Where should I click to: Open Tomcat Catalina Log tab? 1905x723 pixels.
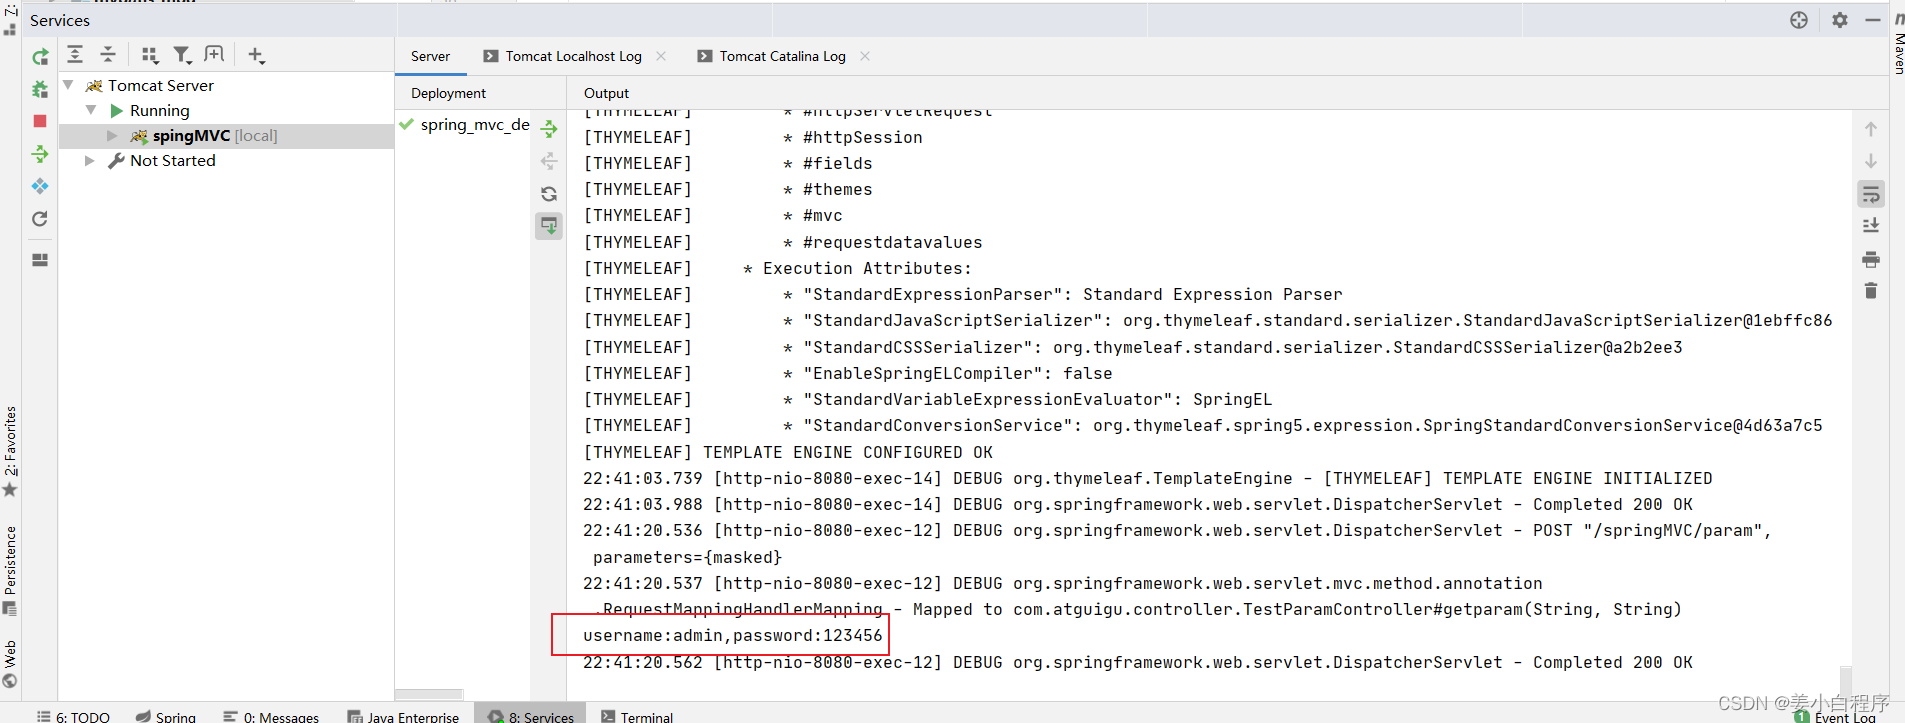[x=782, y=56]
